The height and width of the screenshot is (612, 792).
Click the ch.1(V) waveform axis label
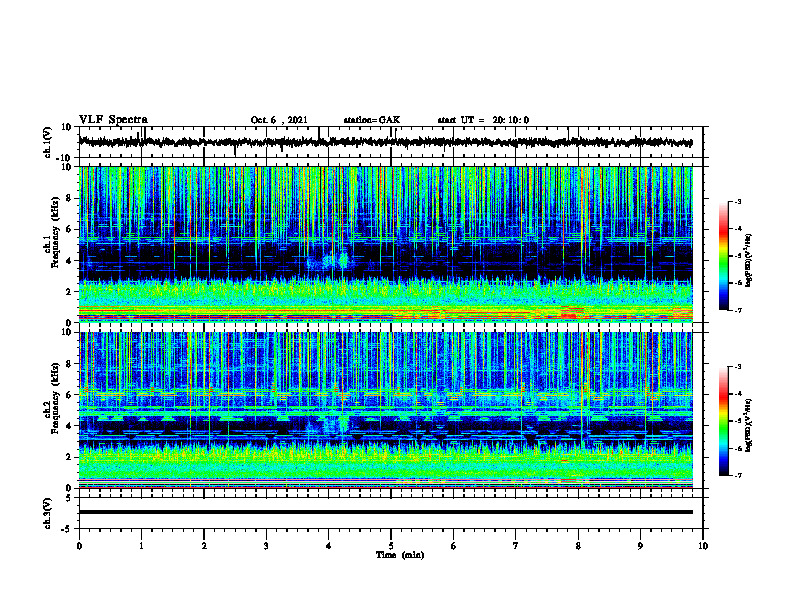48,142
